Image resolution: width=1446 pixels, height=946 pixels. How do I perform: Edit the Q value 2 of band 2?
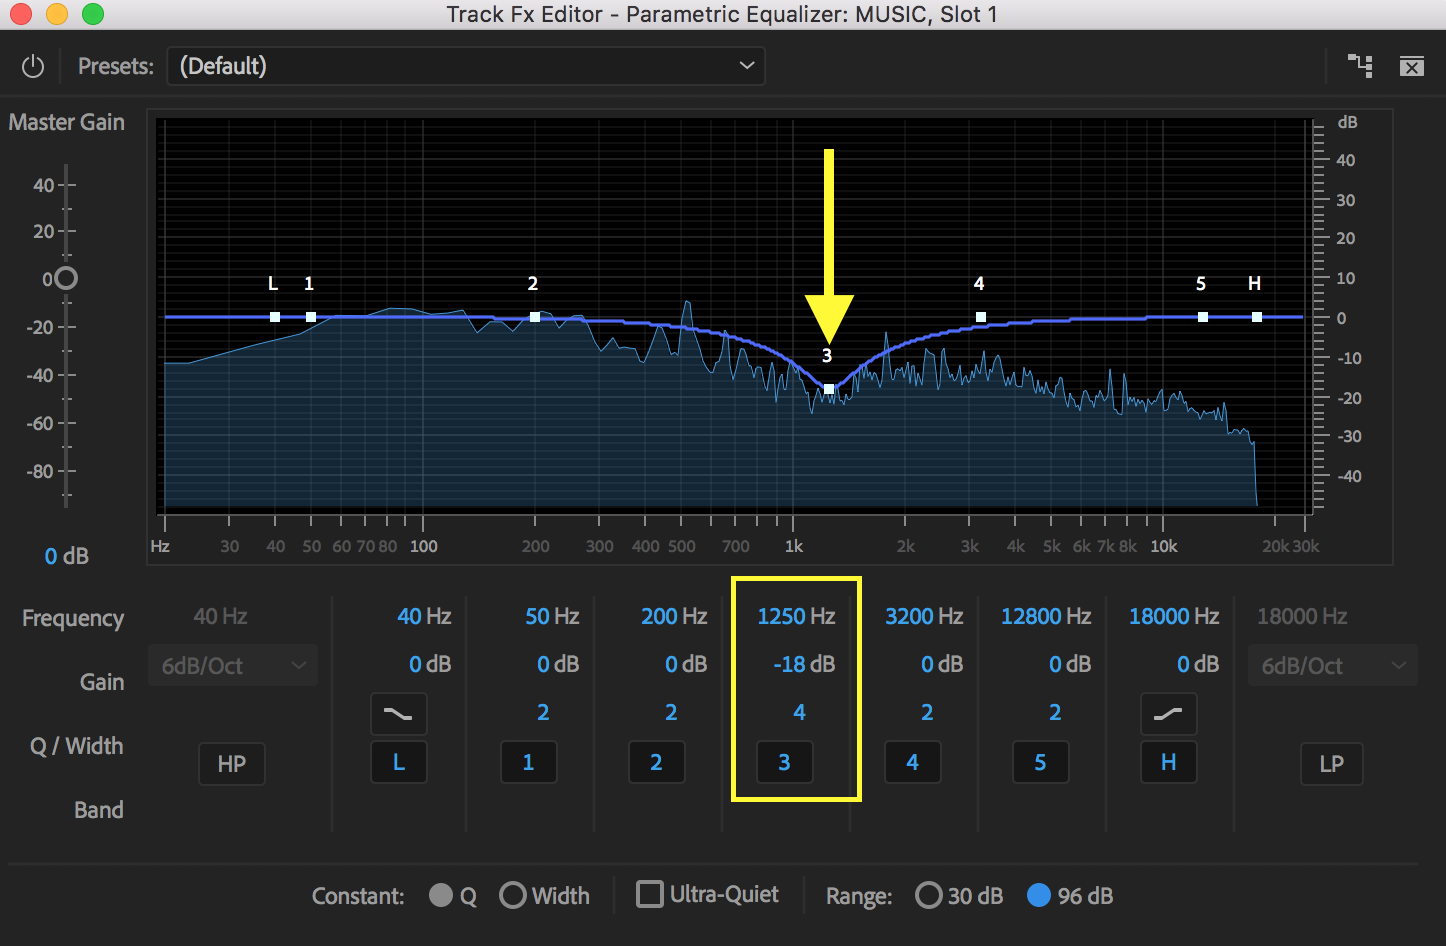pos(671,712)
